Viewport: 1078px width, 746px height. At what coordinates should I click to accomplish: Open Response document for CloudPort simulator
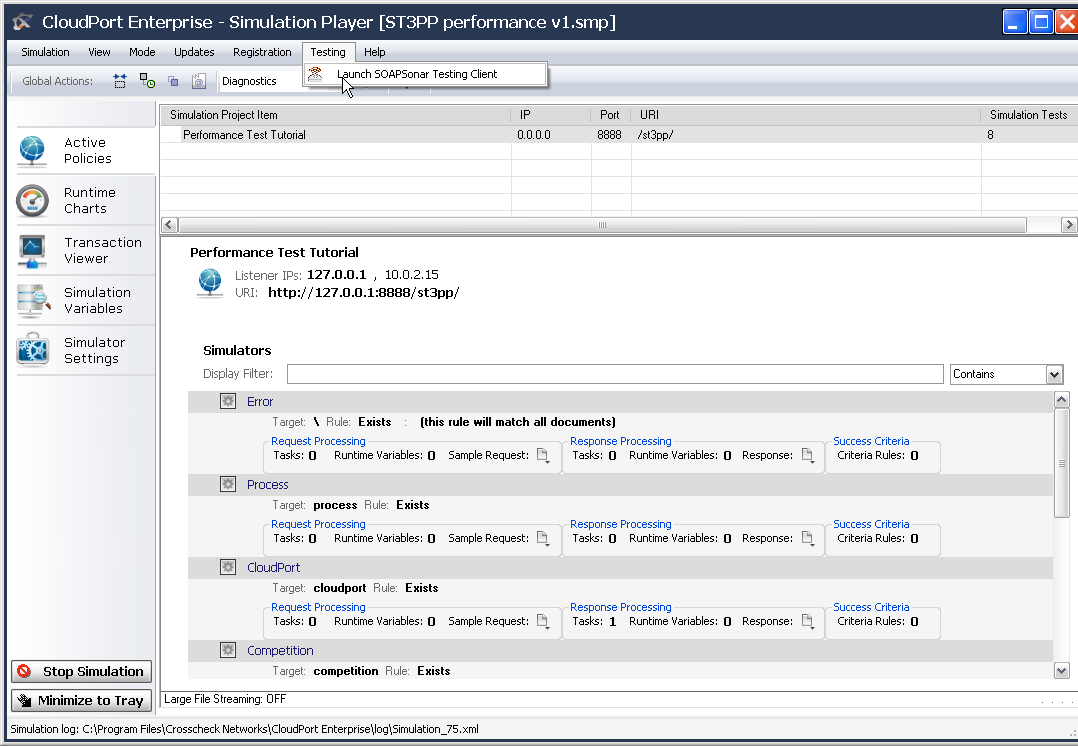click(x=807, y=622)
